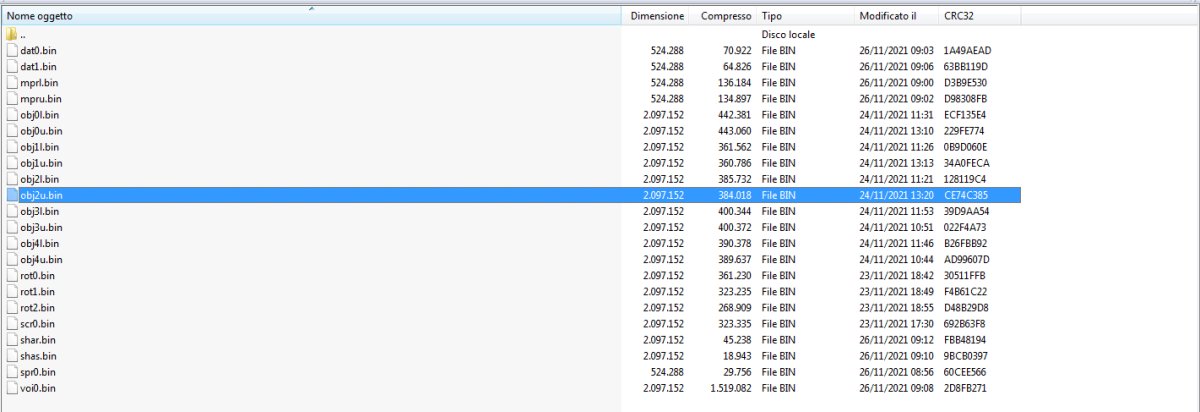Sort by Compresso column header

click(x=723, y=17)
